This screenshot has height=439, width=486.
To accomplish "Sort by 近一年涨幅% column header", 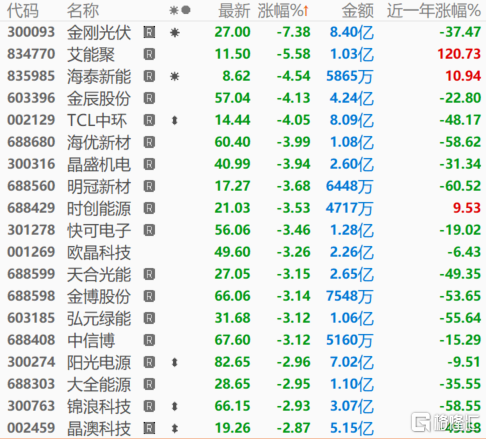I will point(434,11).
